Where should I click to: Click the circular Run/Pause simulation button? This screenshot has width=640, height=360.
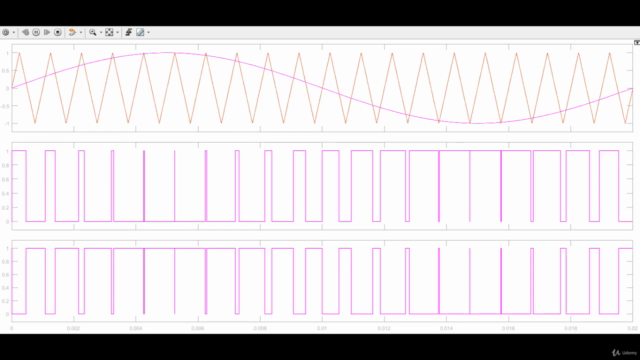(x=36, y=32)
